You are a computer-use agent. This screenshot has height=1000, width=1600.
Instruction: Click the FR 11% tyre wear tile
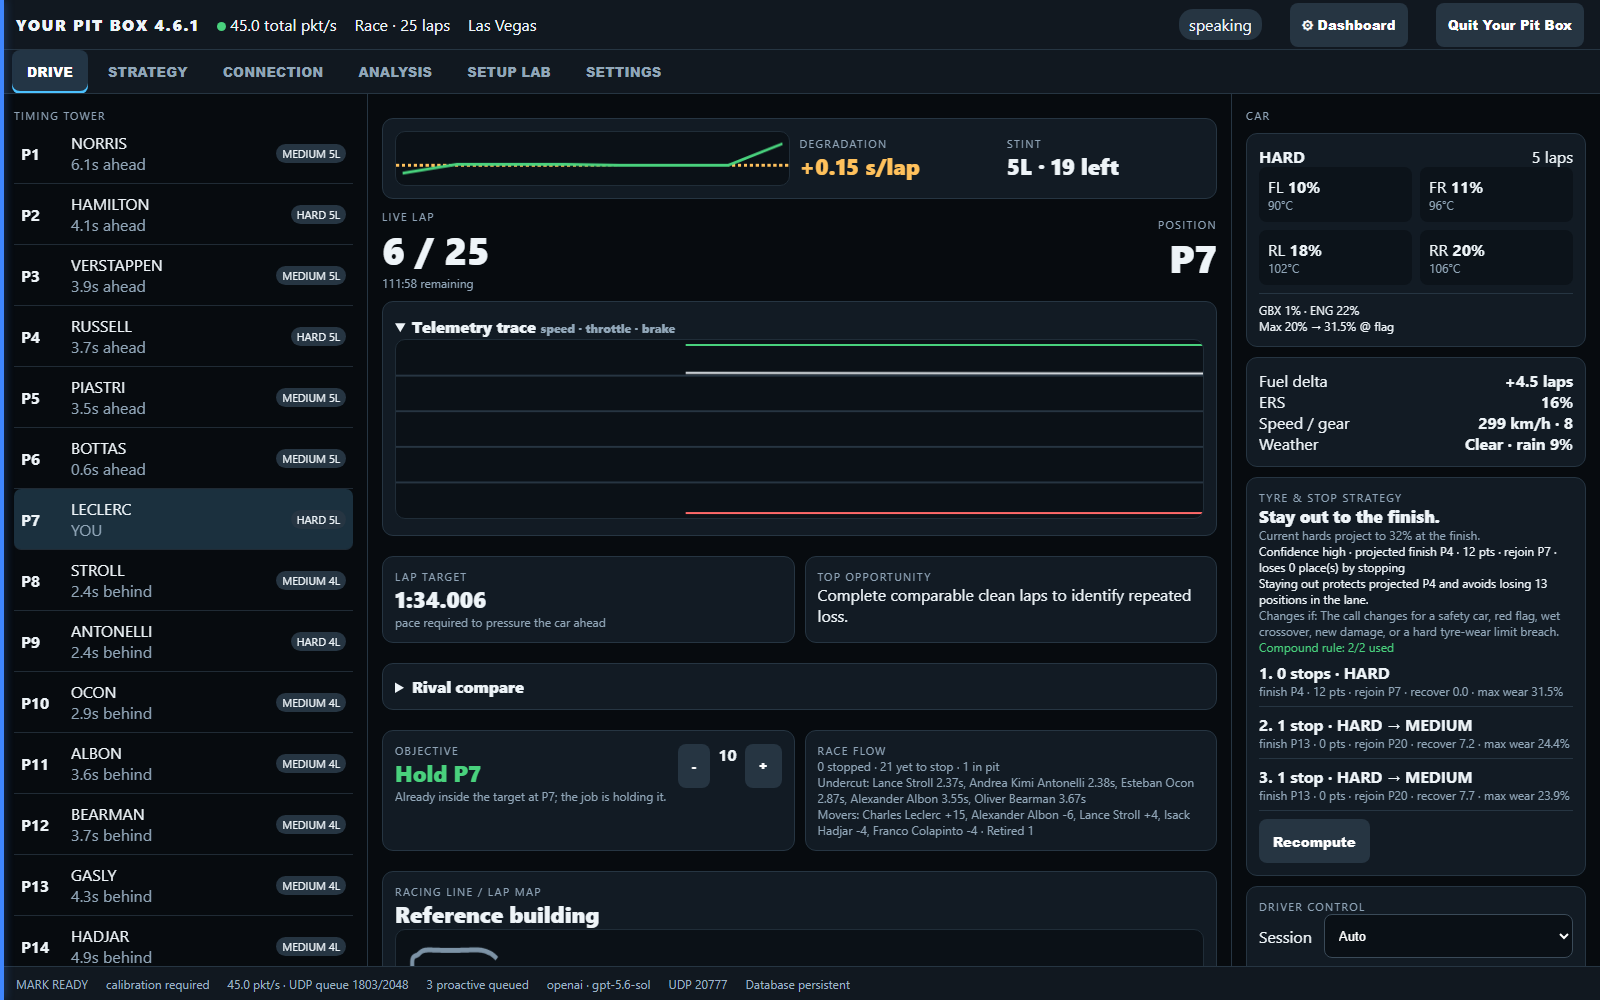coord(1496,195)
